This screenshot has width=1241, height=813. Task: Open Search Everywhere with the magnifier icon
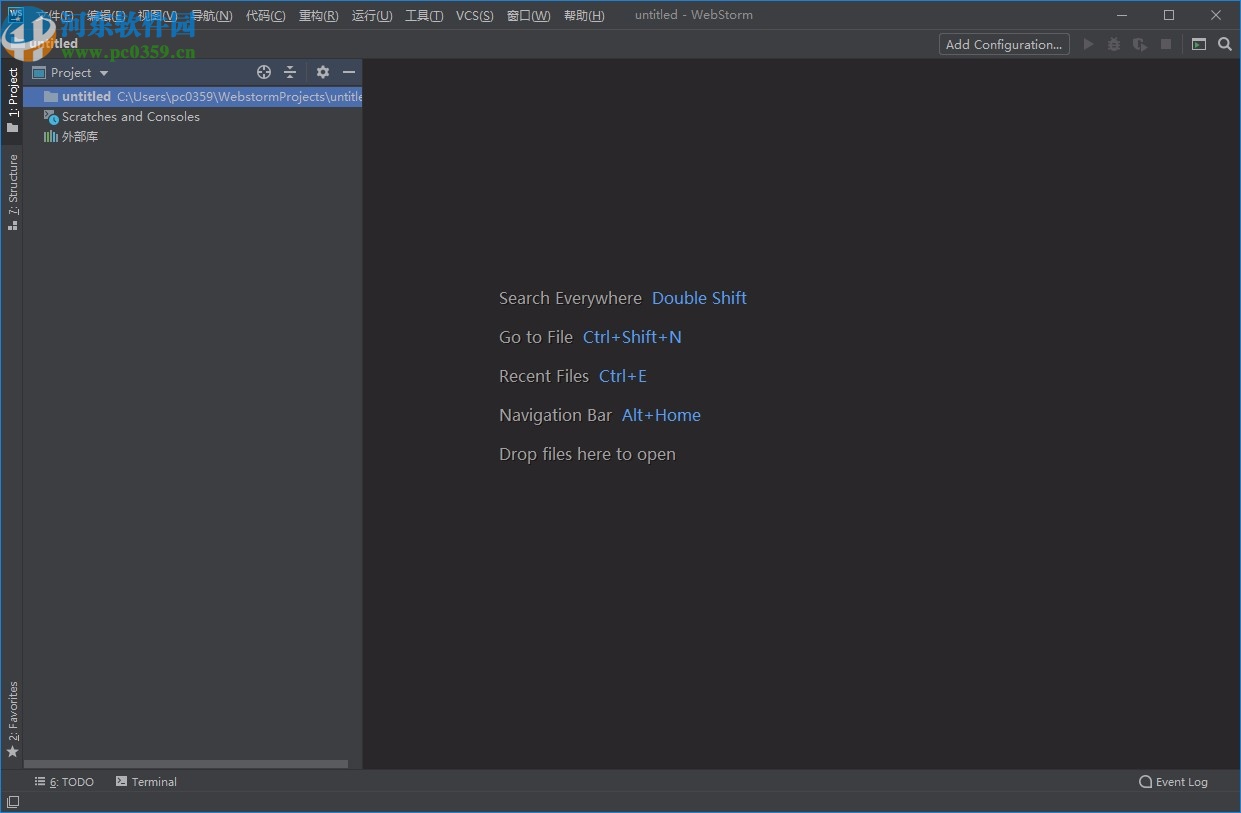click(1224, 44)
